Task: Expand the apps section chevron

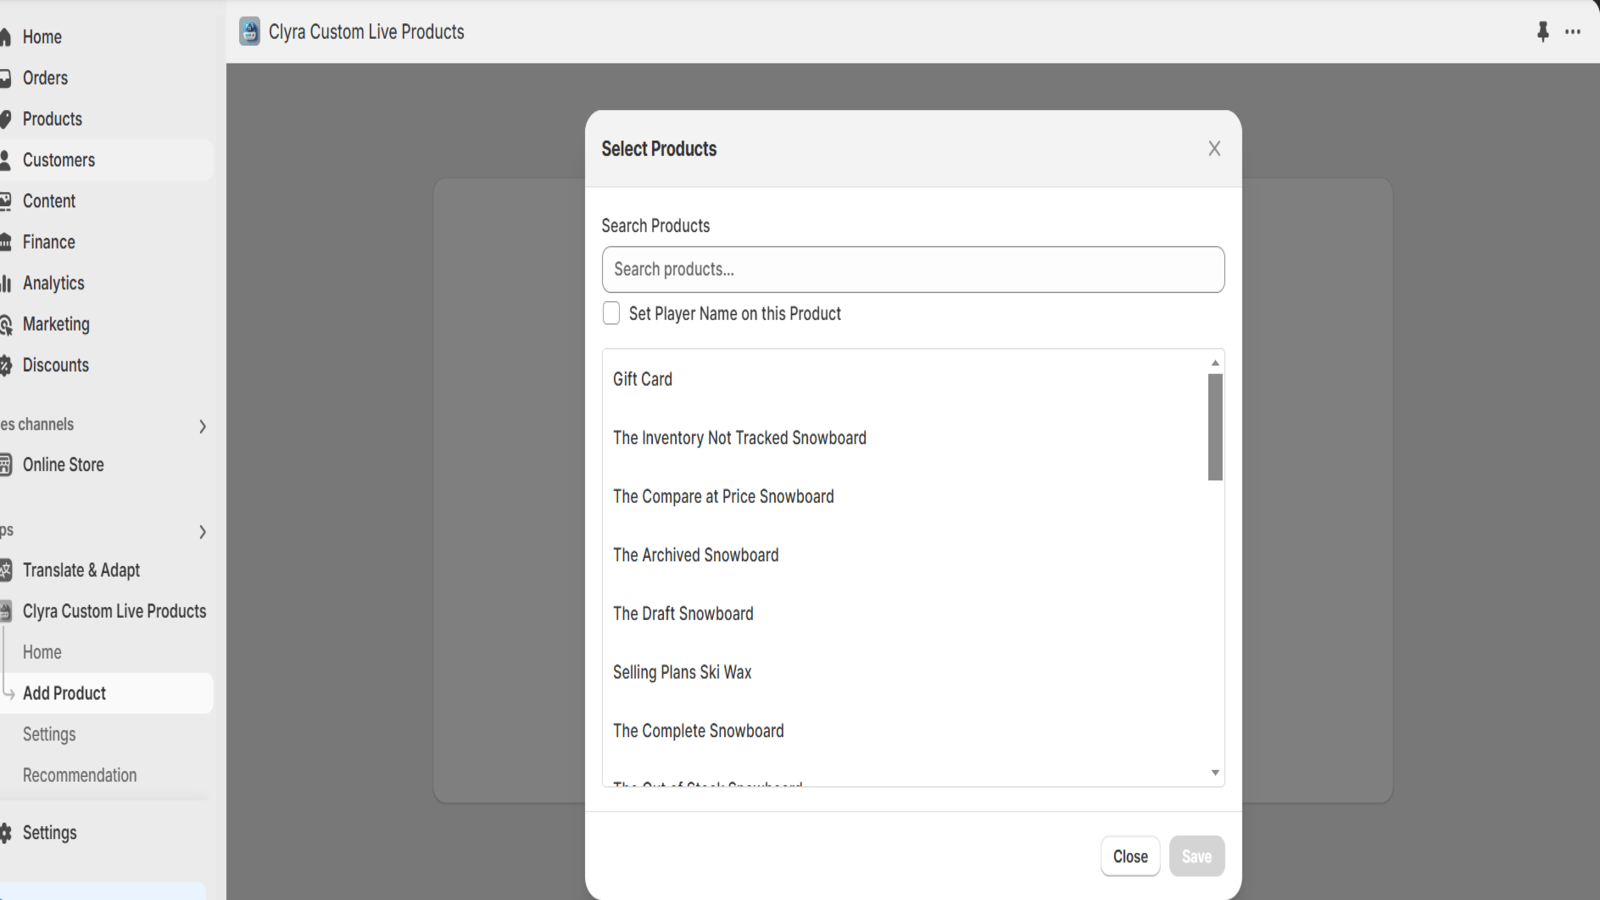Action: point(202,531)
